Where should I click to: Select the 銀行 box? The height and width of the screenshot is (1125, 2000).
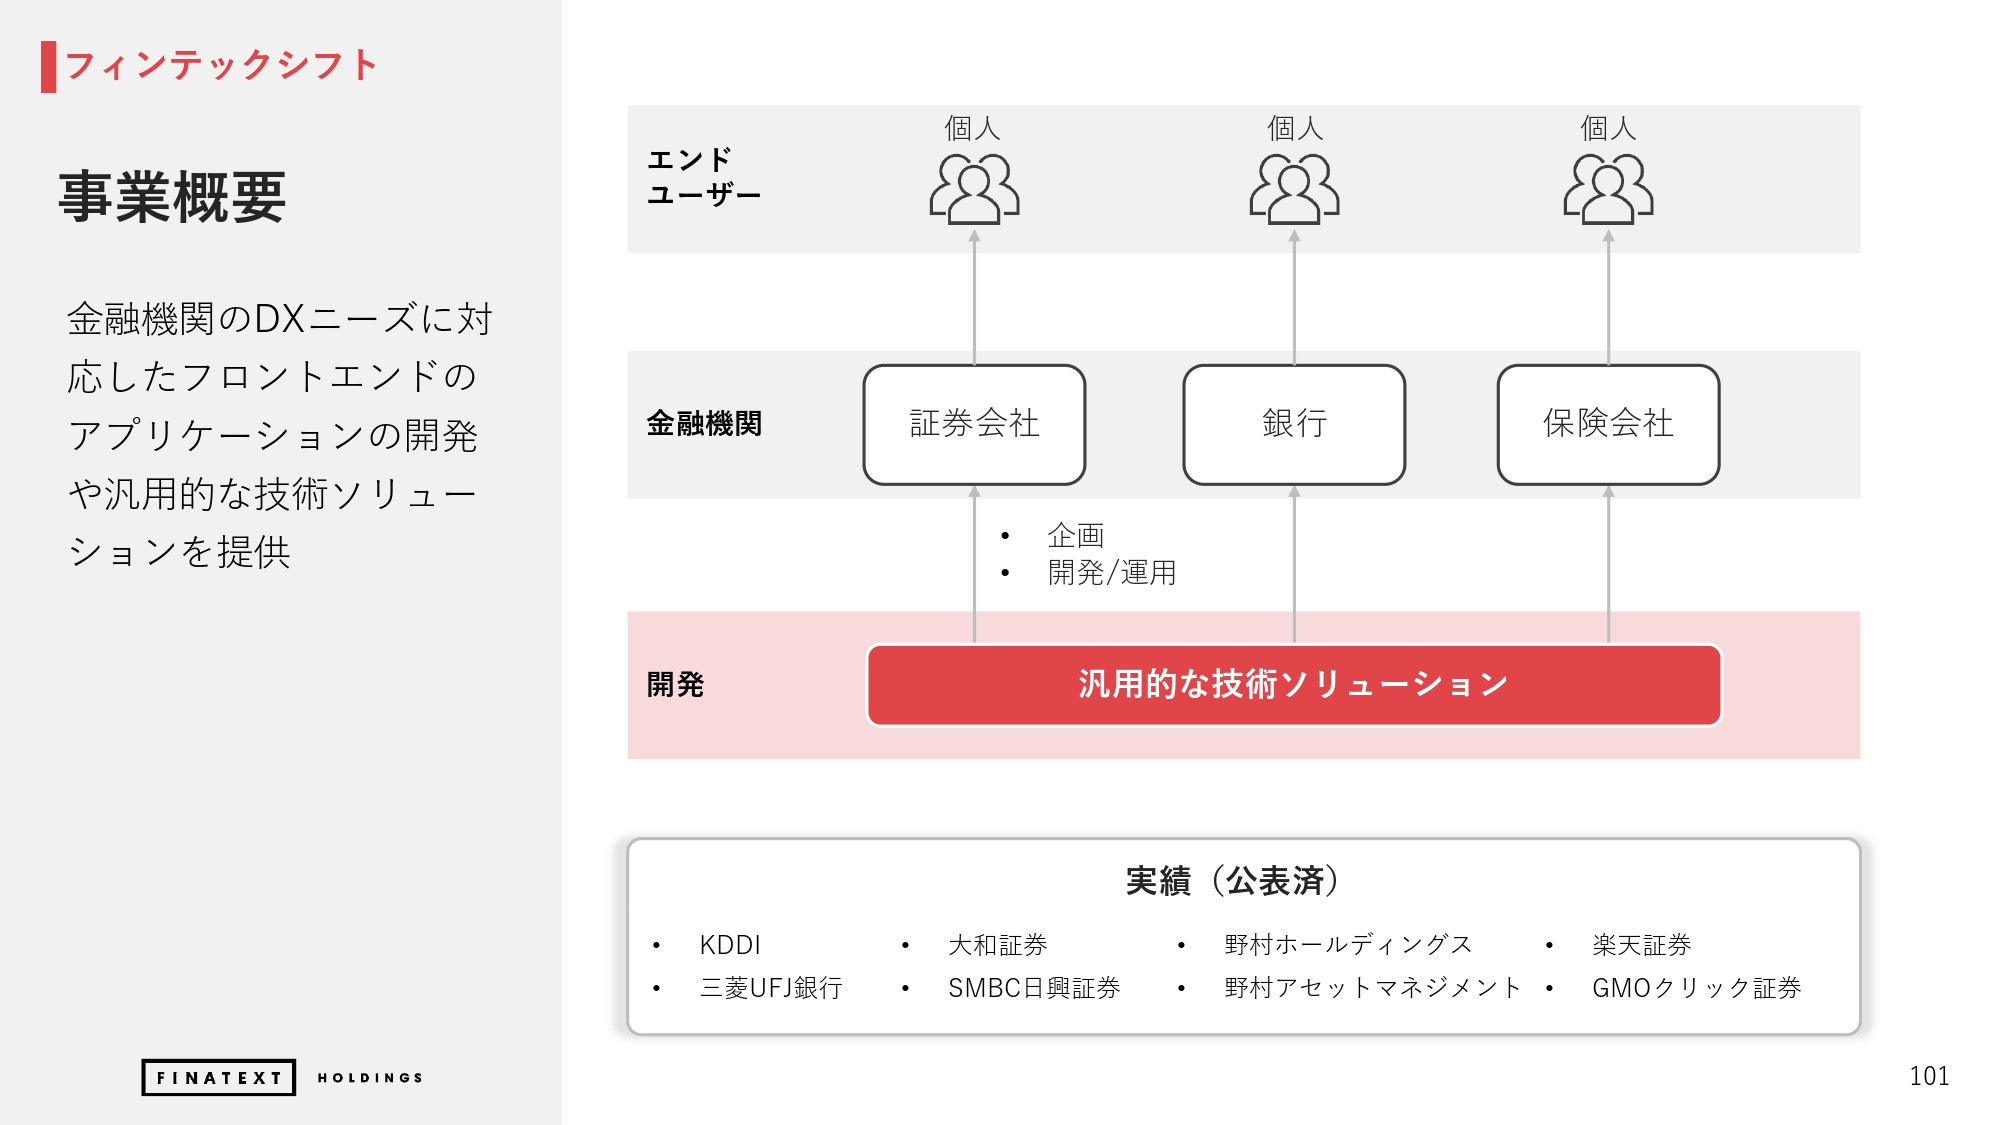[x=1294, y=424]
